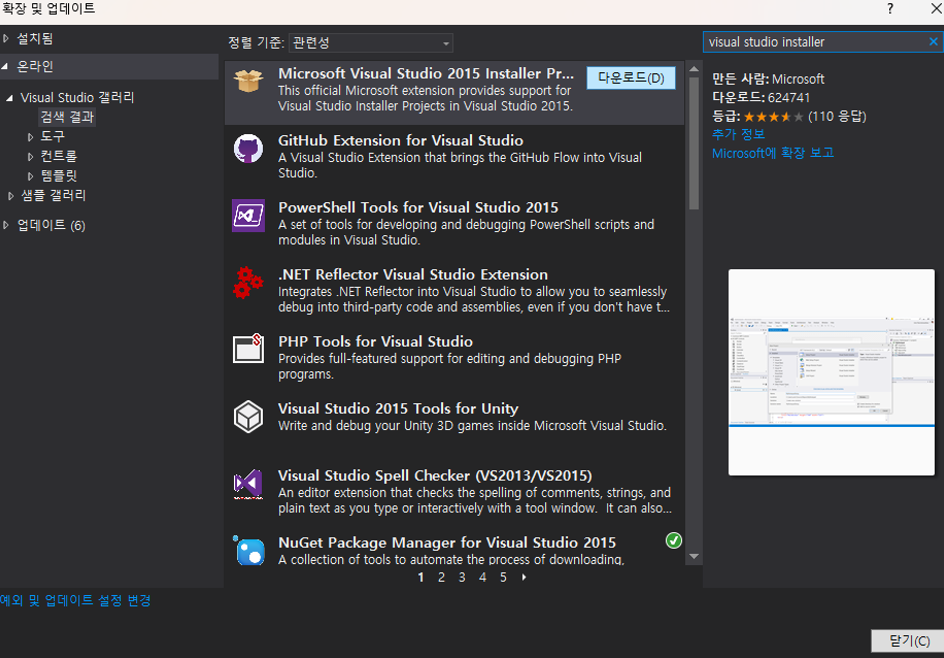Click the star rating in details pane
The image size is (944, 658).
point(773,117)
